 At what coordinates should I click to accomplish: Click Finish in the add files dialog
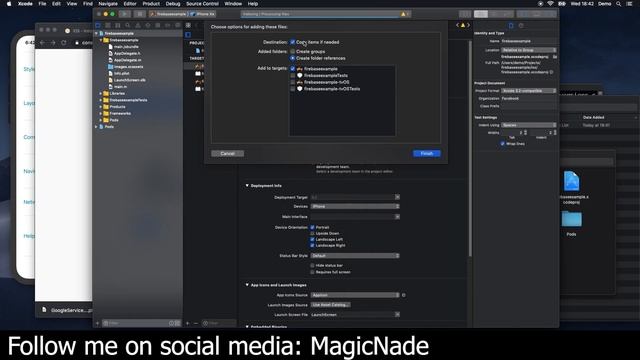coord(427,153)
